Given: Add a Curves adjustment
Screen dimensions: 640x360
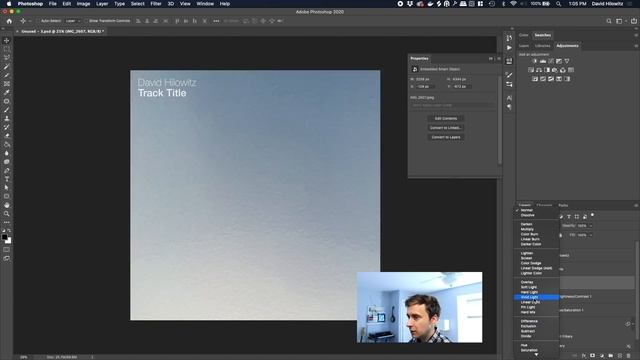Looking at the screenshot, I should [551, 61].
